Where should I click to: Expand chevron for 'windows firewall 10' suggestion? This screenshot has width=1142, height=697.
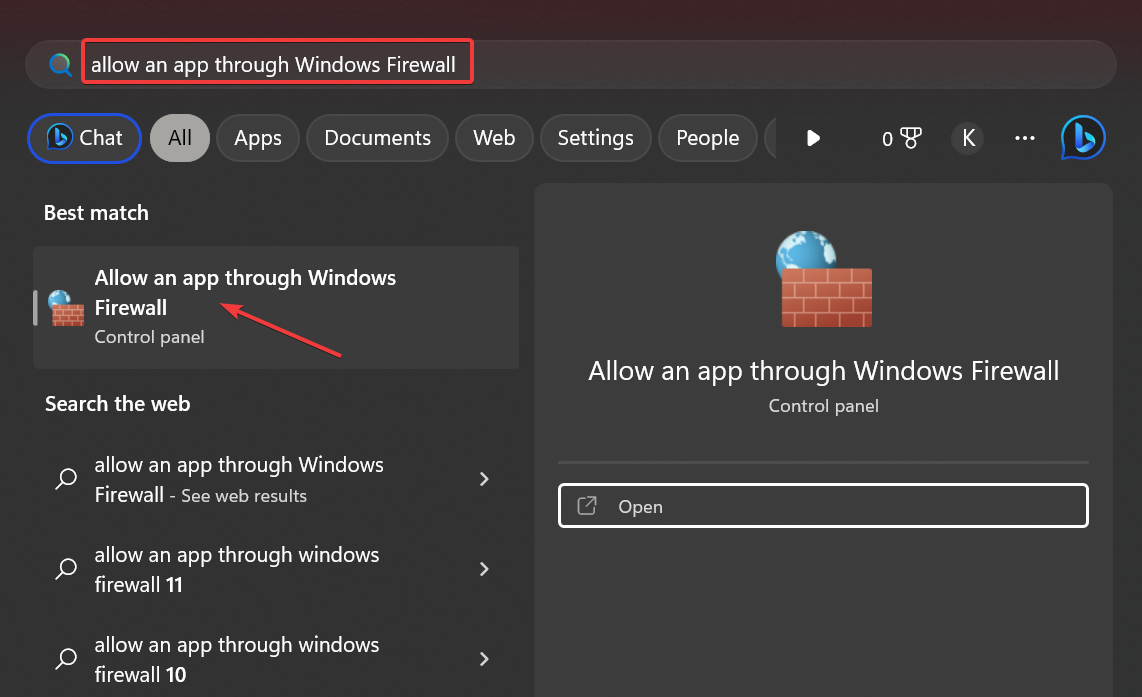point(484,659)
